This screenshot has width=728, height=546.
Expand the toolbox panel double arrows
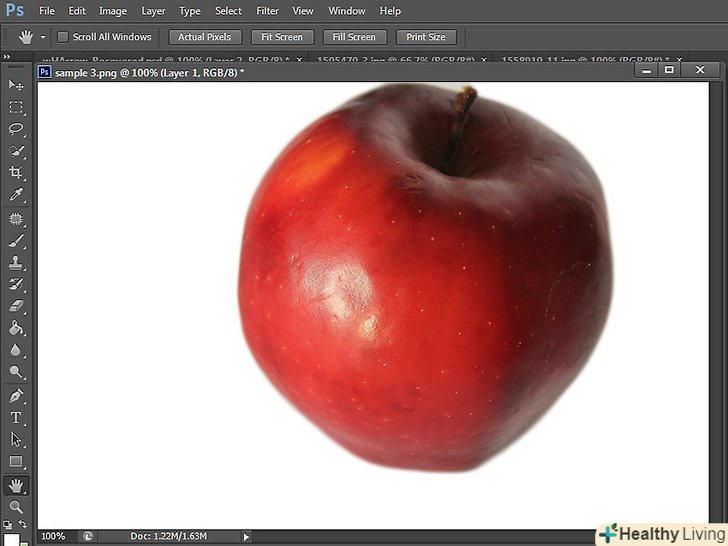pyautogui.click(x=6, y=57)
